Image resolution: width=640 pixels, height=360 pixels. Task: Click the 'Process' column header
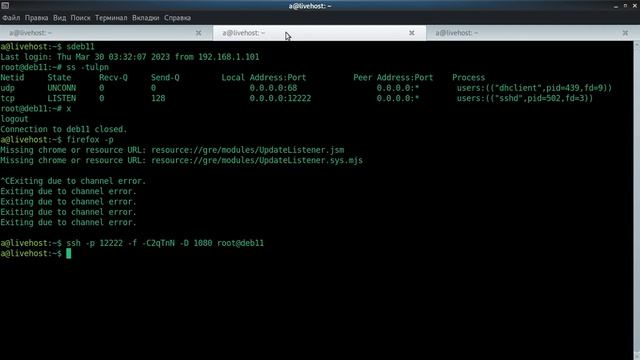[x=468, y=78]
